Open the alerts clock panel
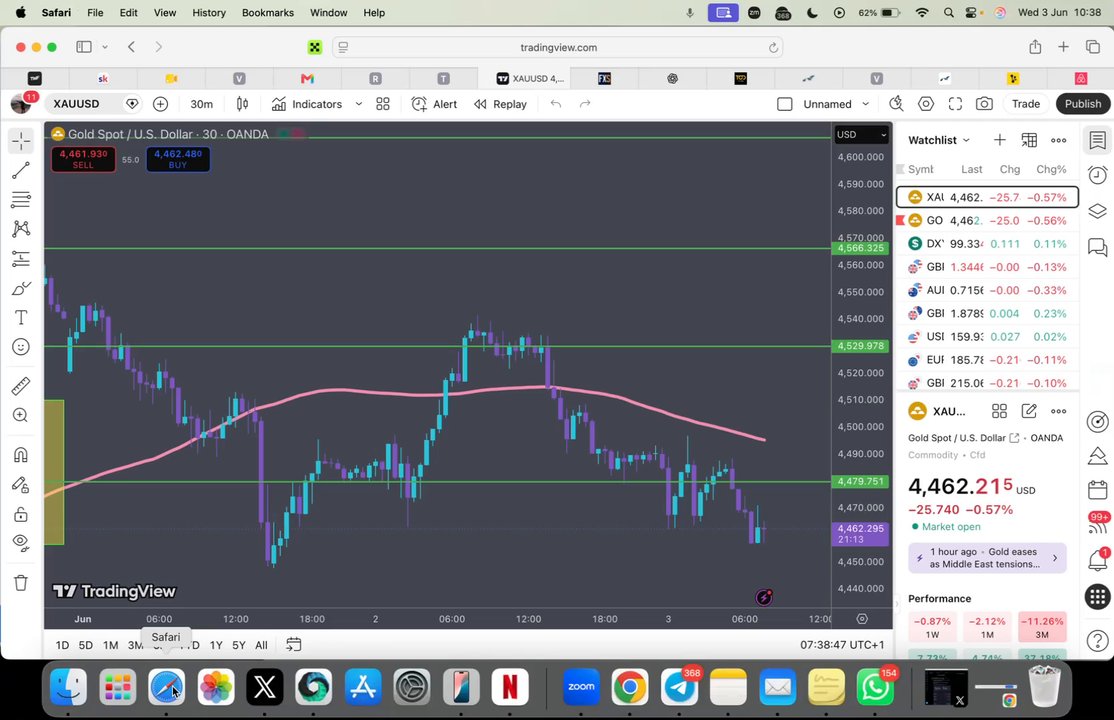The height and width of the screenshot is (720, 1114). [1098, 175]
